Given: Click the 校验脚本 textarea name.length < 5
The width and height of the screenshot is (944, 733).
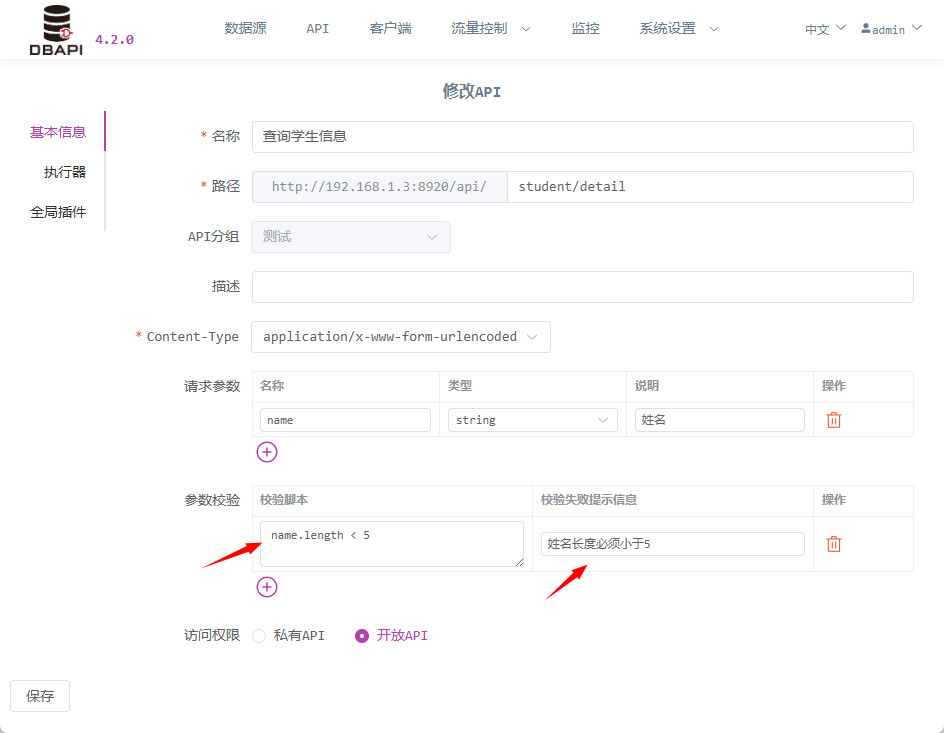Looking at the screenshot, I should 392,544.
